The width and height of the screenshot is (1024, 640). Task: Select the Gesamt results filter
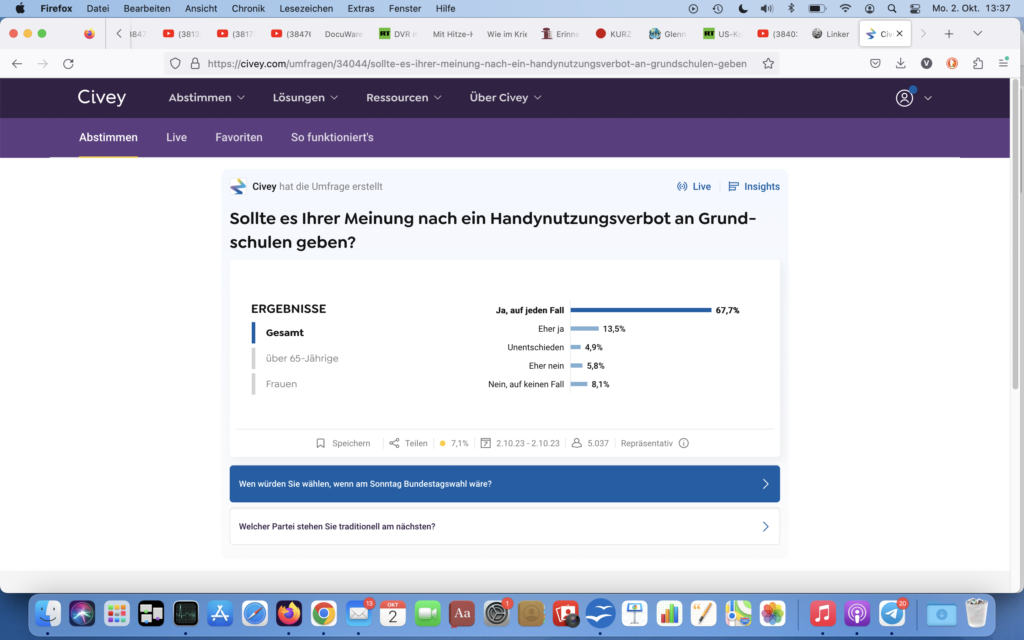point(285,333)
